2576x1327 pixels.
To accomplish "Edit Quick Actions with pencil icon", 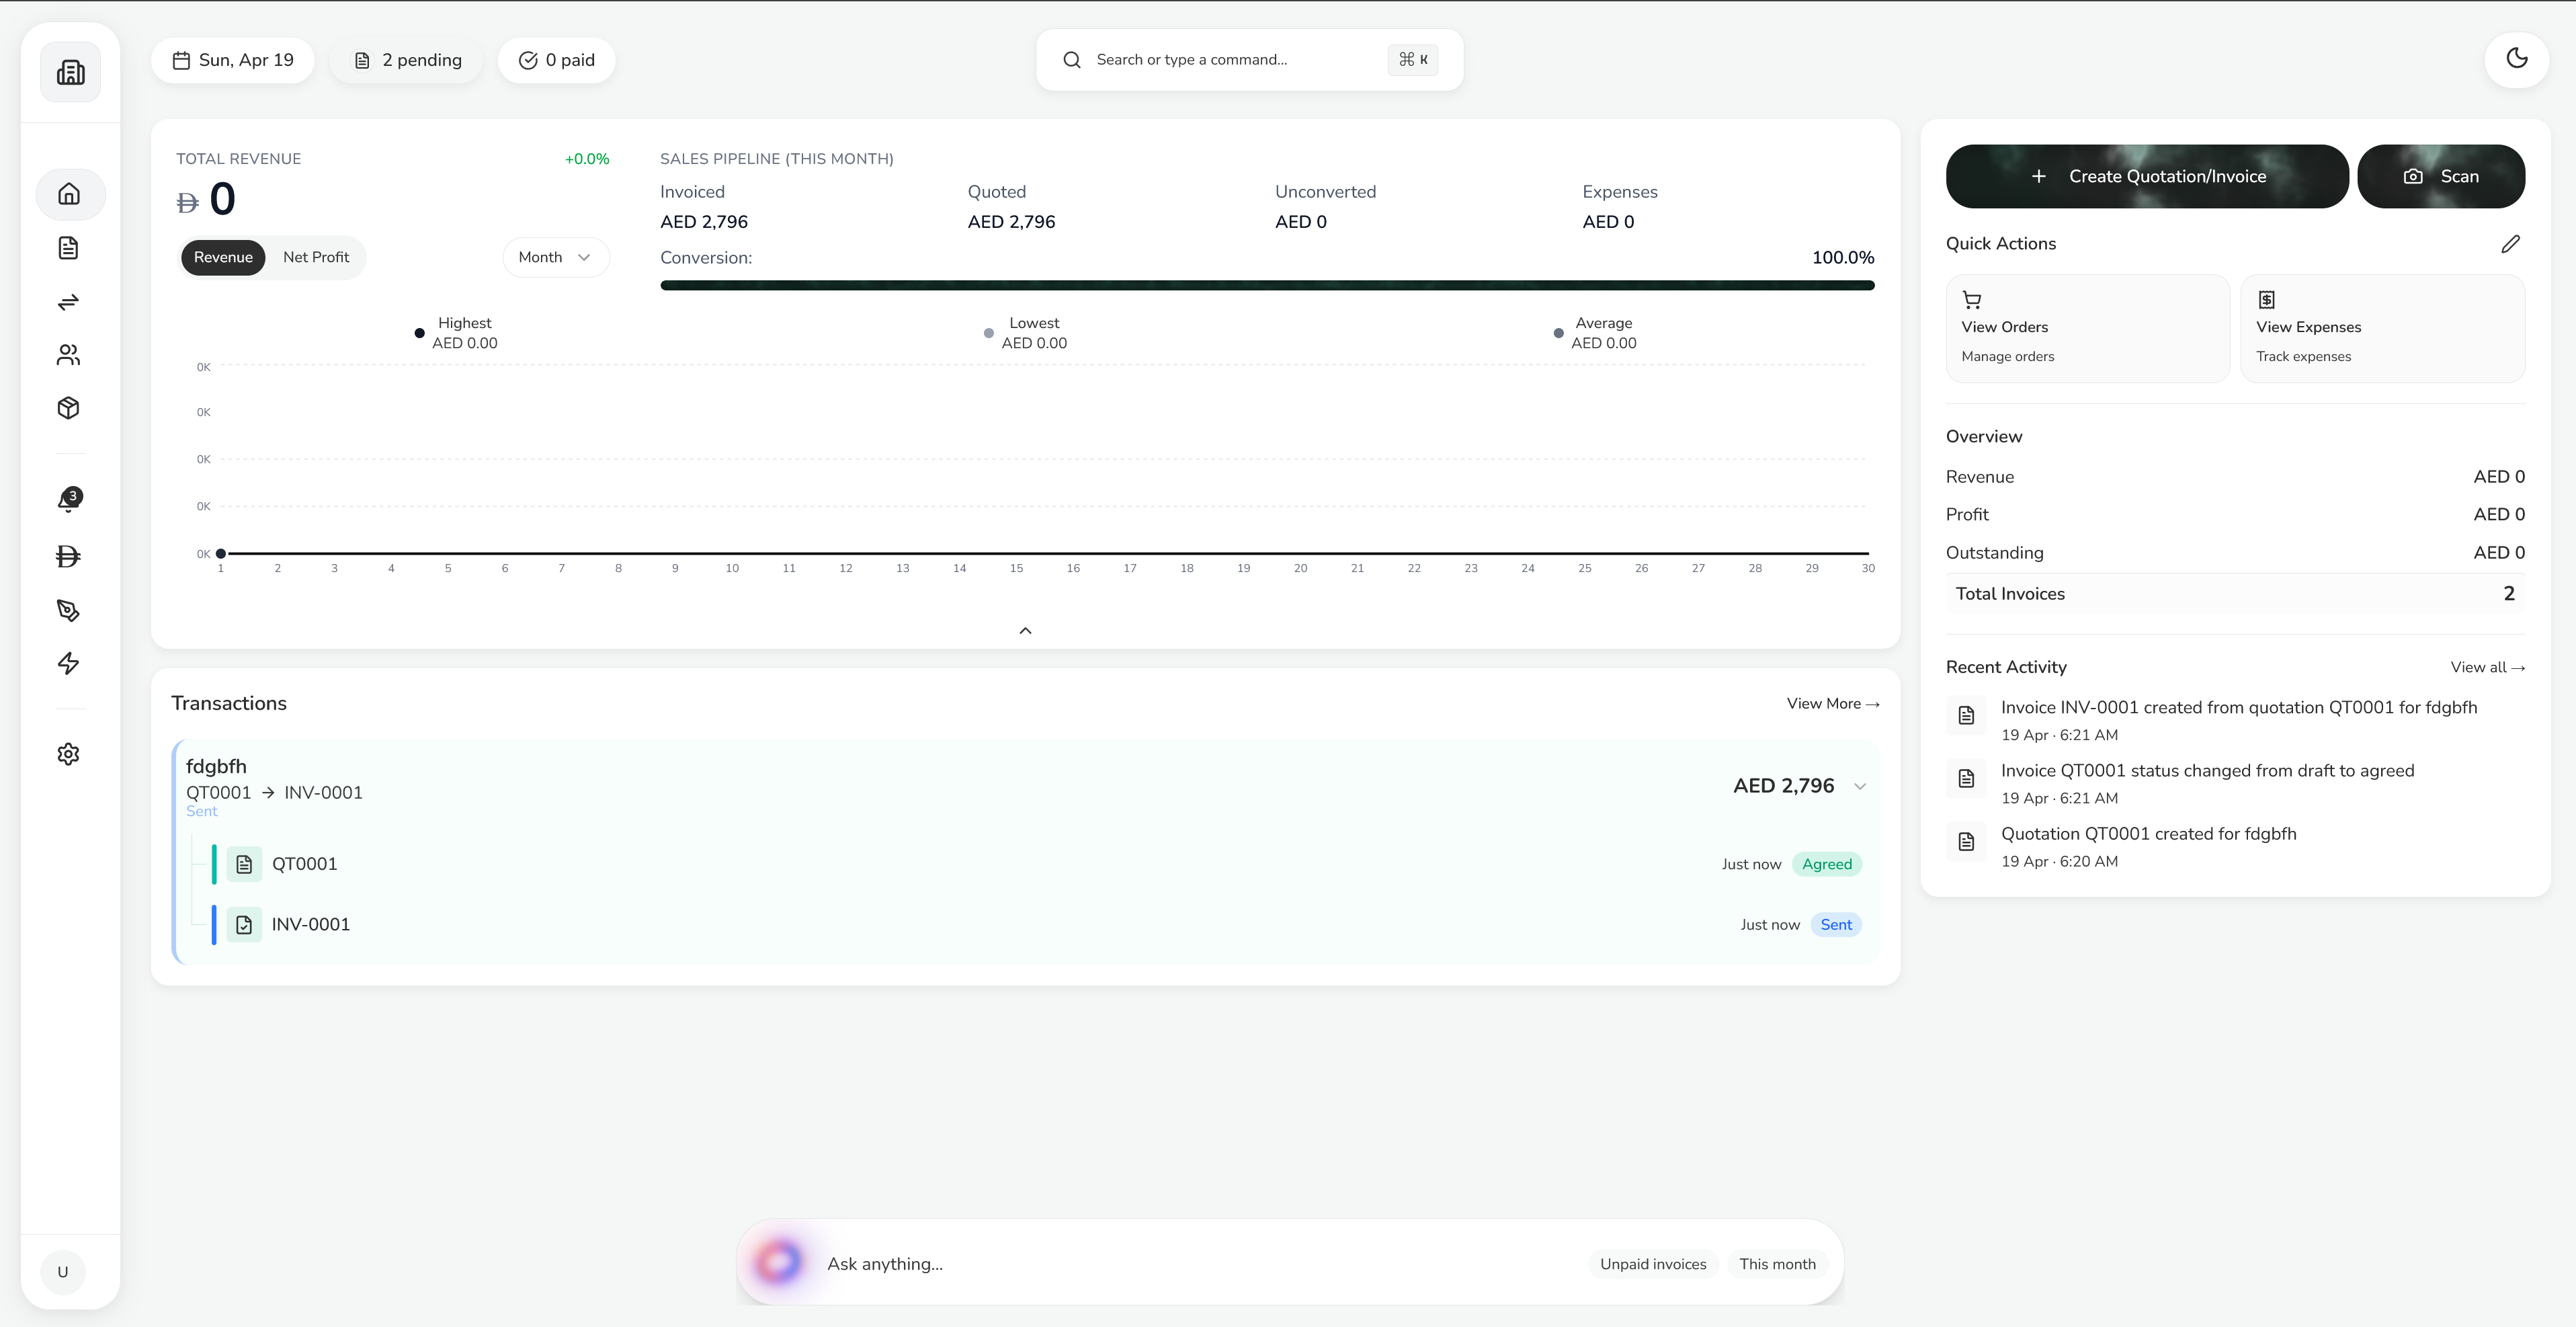I will click(2510, 244).
